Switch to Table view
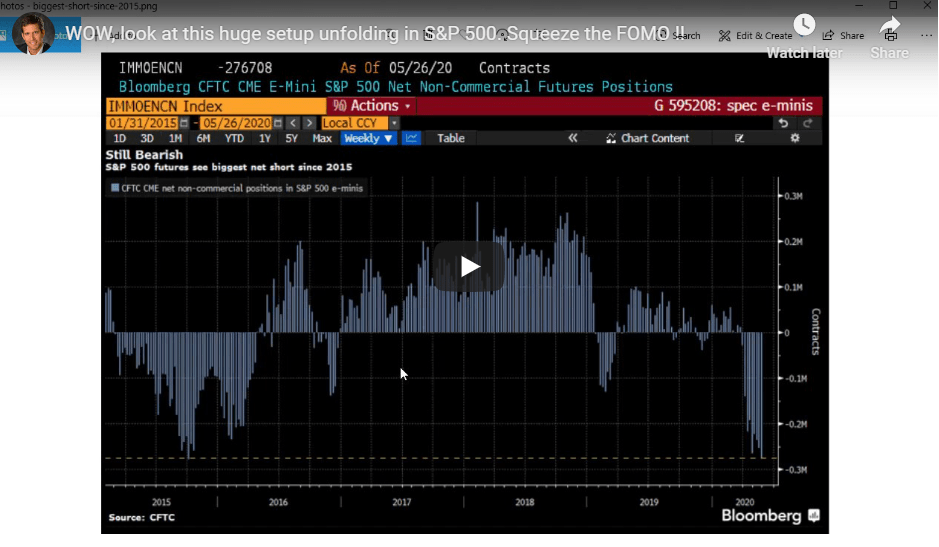Screen dimensions: 939x547 [x=451, y=138]
